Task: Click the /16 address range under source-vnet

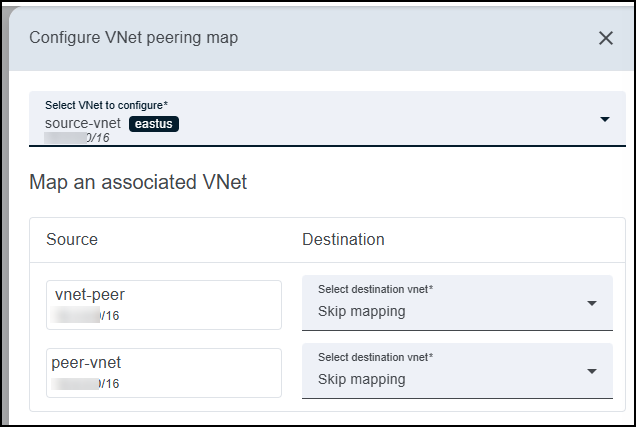Action: pos(98,138)
